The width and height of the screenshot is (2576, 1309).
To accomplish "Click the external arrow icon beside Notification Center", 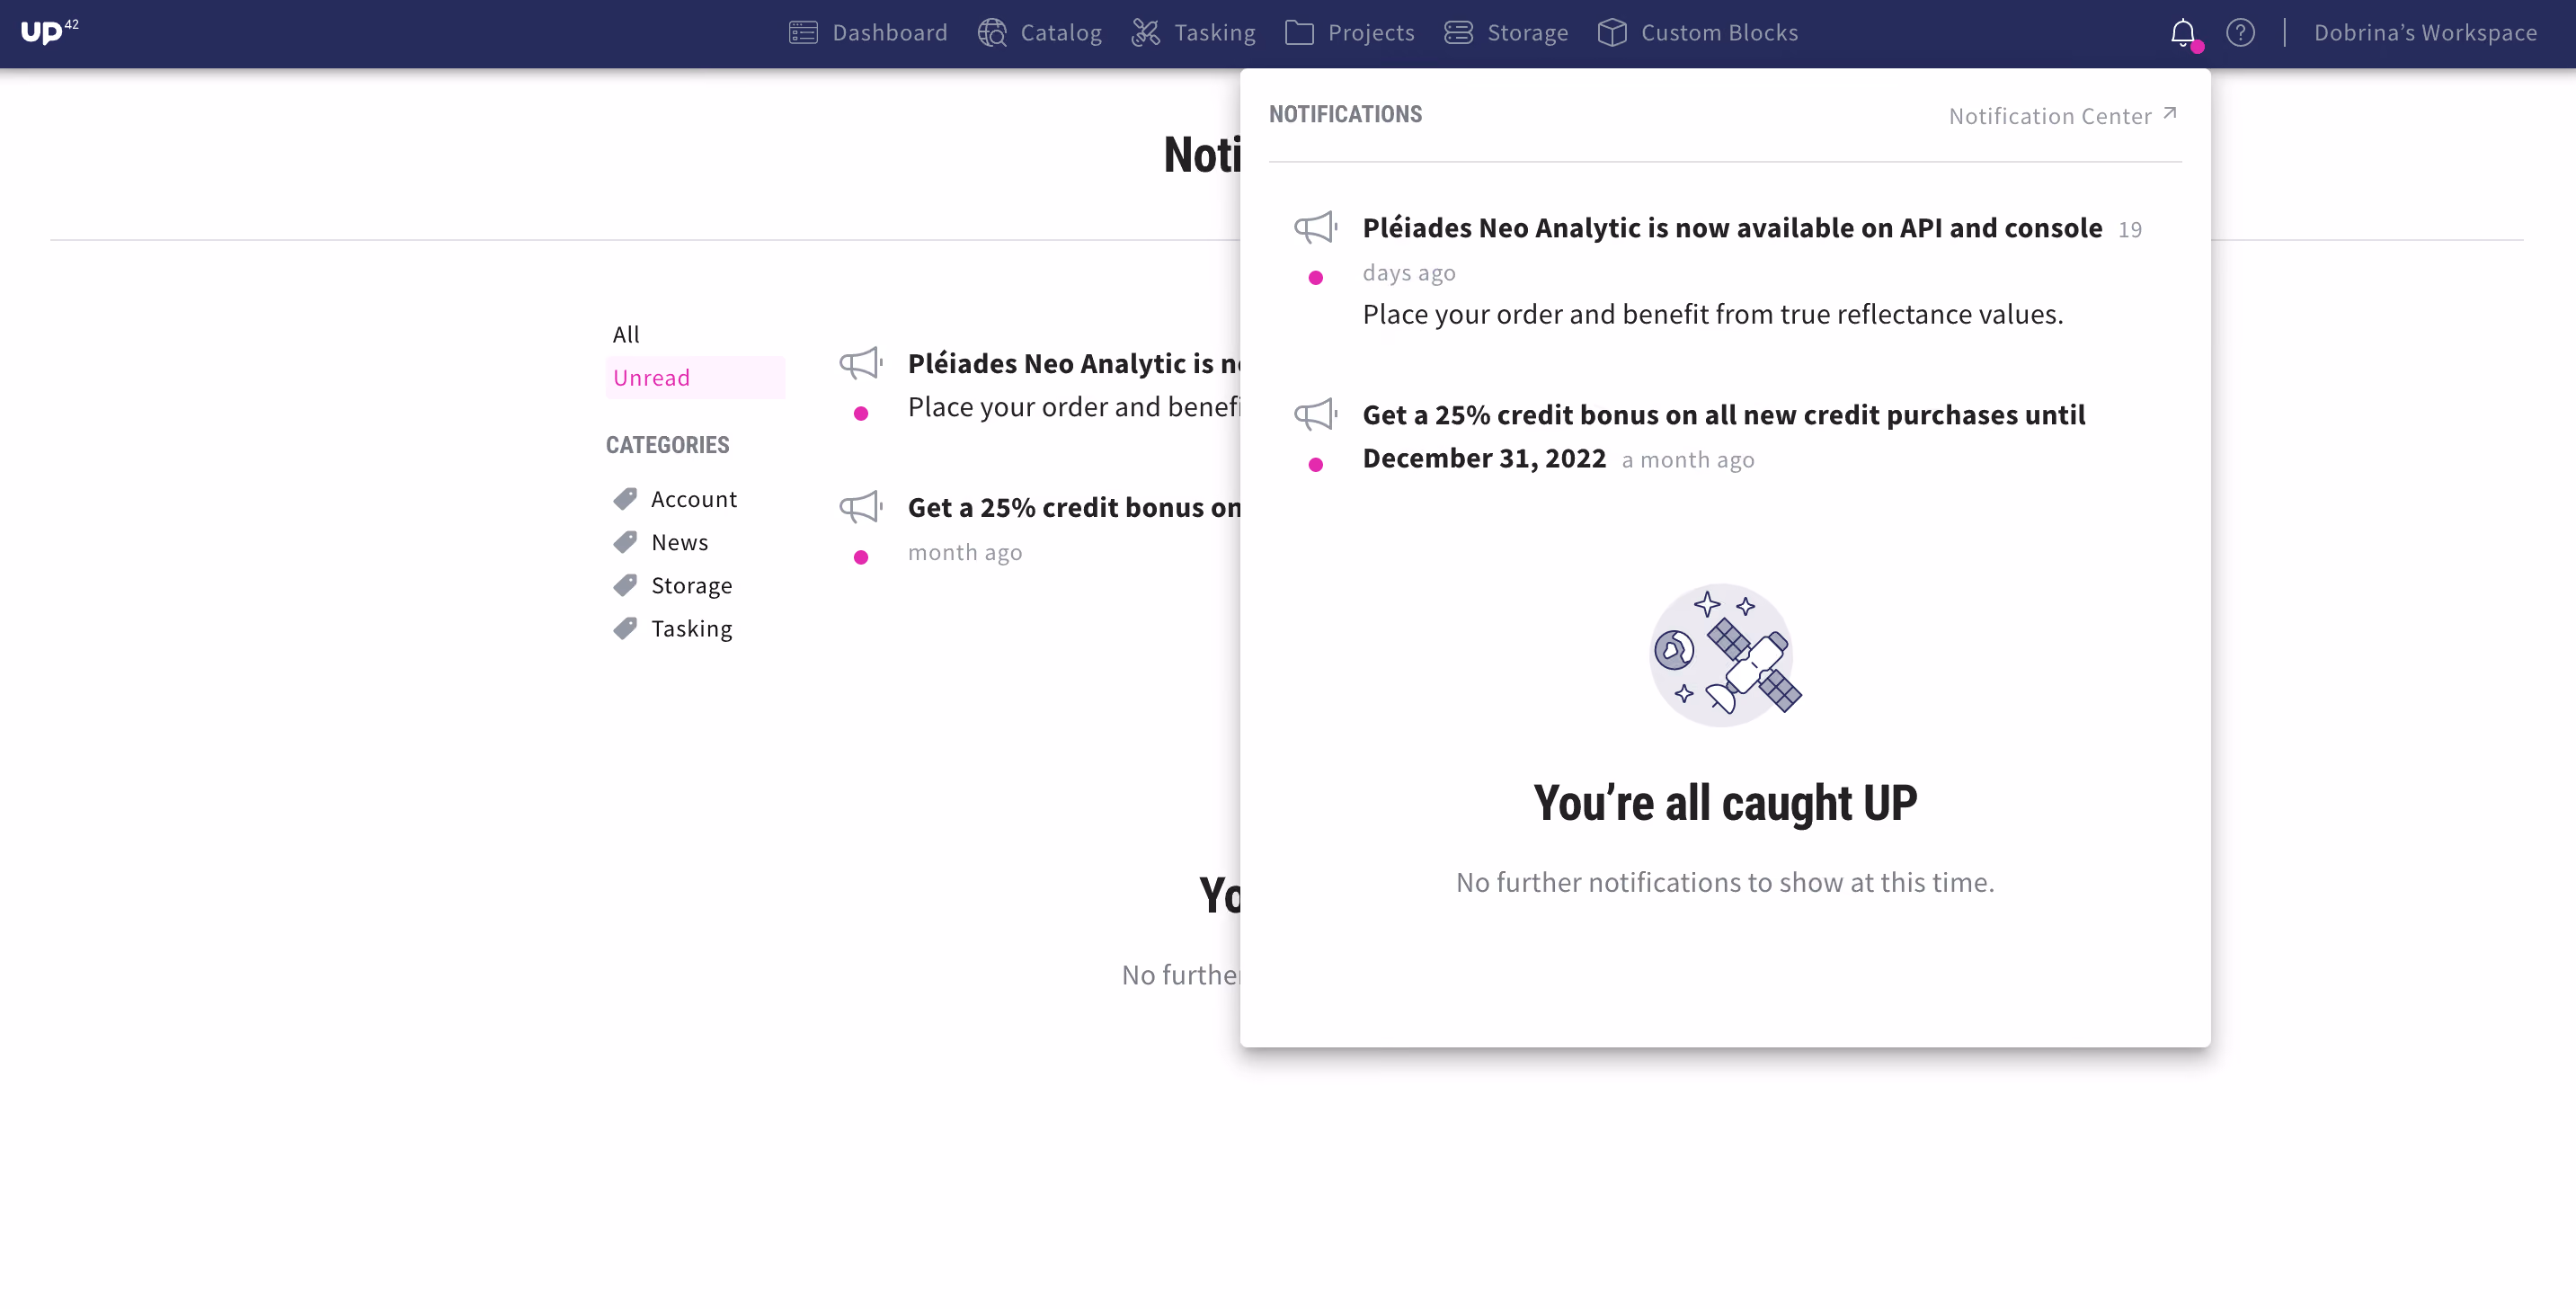I will click(x=2169, y=114).
